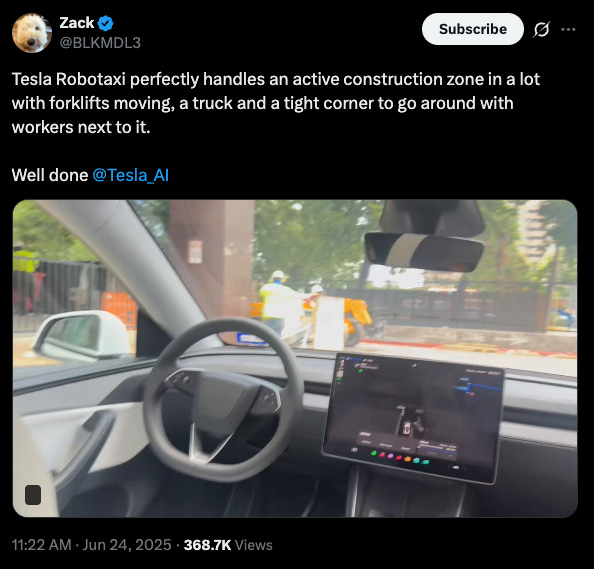The image size is (594, 569).
Task: Click the blue verified checkmark badge
Action: [x=105, y=23]
